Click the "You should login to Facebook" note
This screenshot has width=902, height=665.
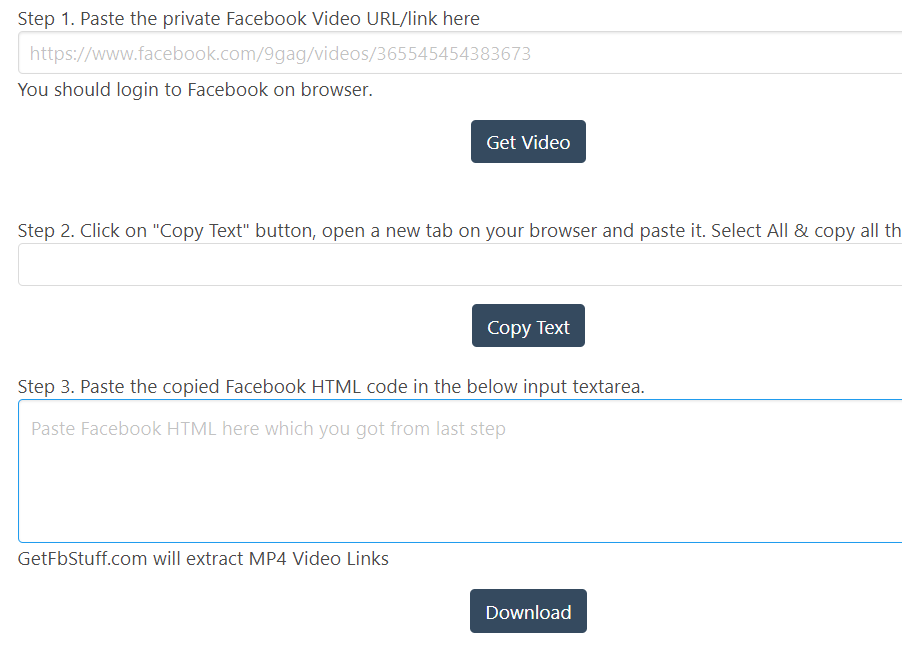pos(195,90)
